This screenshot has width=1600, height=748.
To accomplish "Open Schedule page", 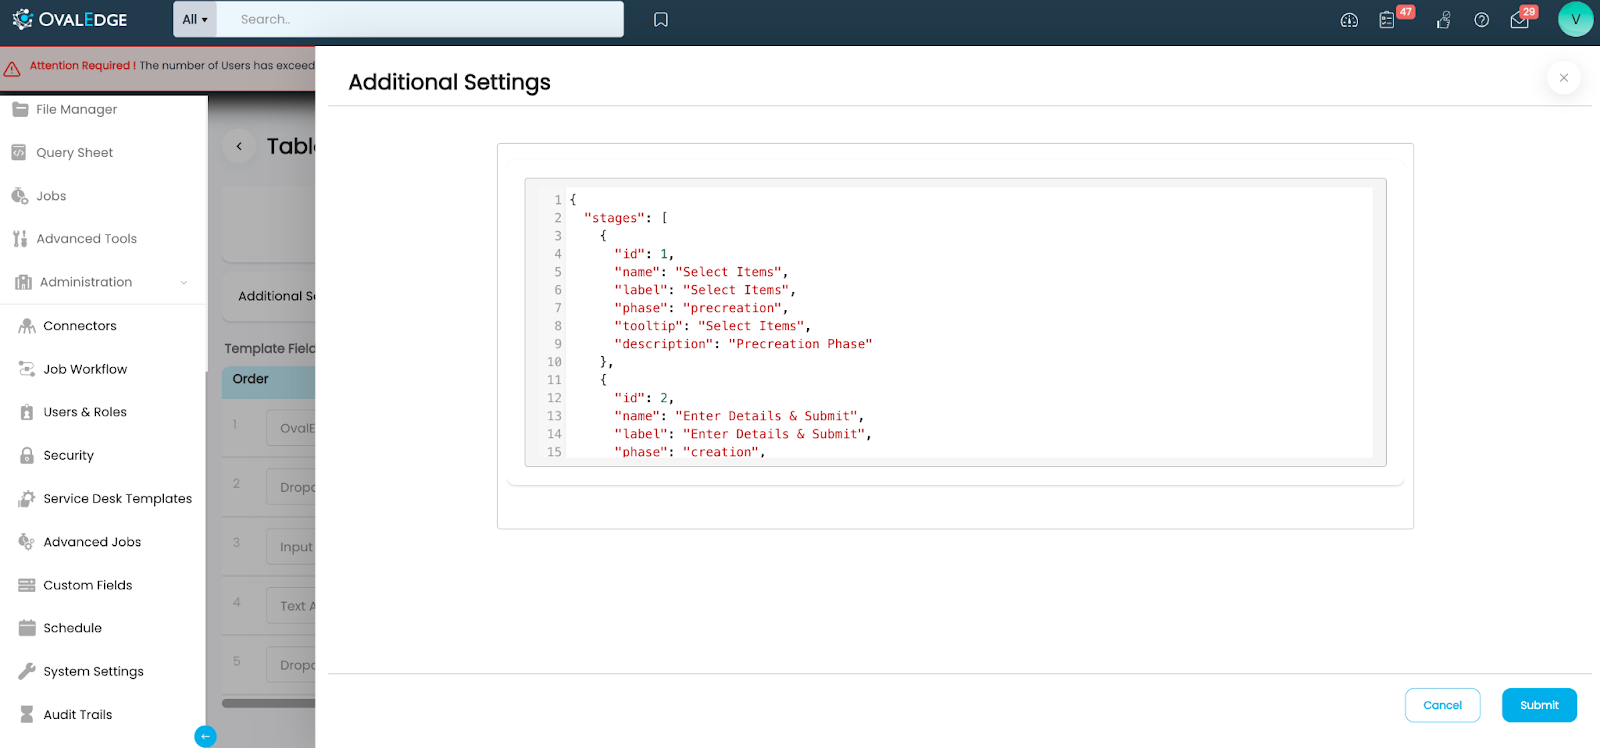I will [x=72, y=628].
